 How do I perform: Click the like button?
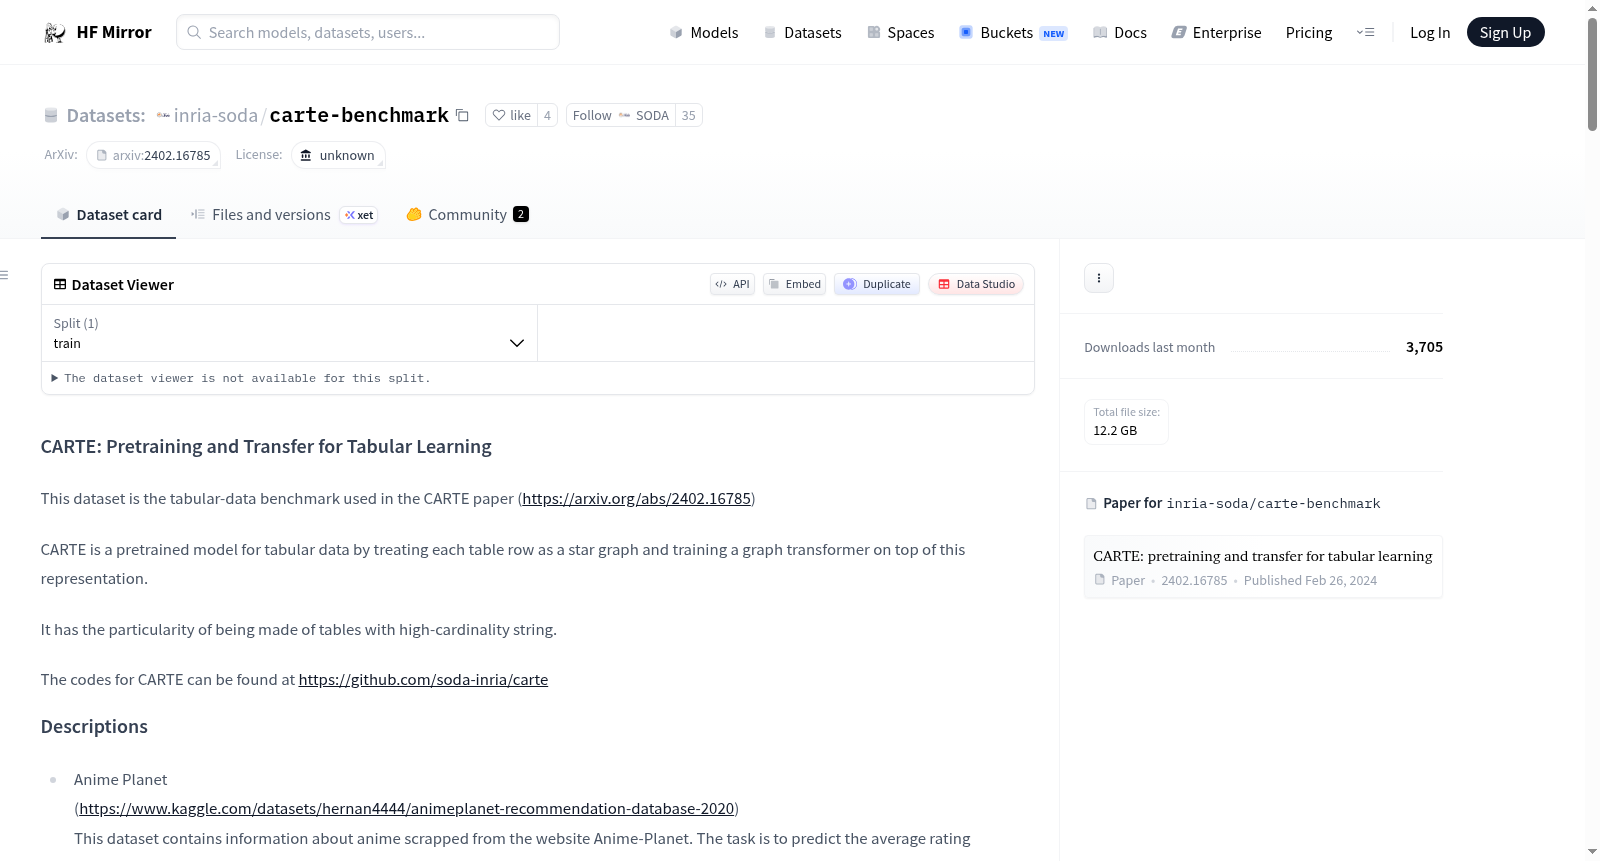click(511, 115)
